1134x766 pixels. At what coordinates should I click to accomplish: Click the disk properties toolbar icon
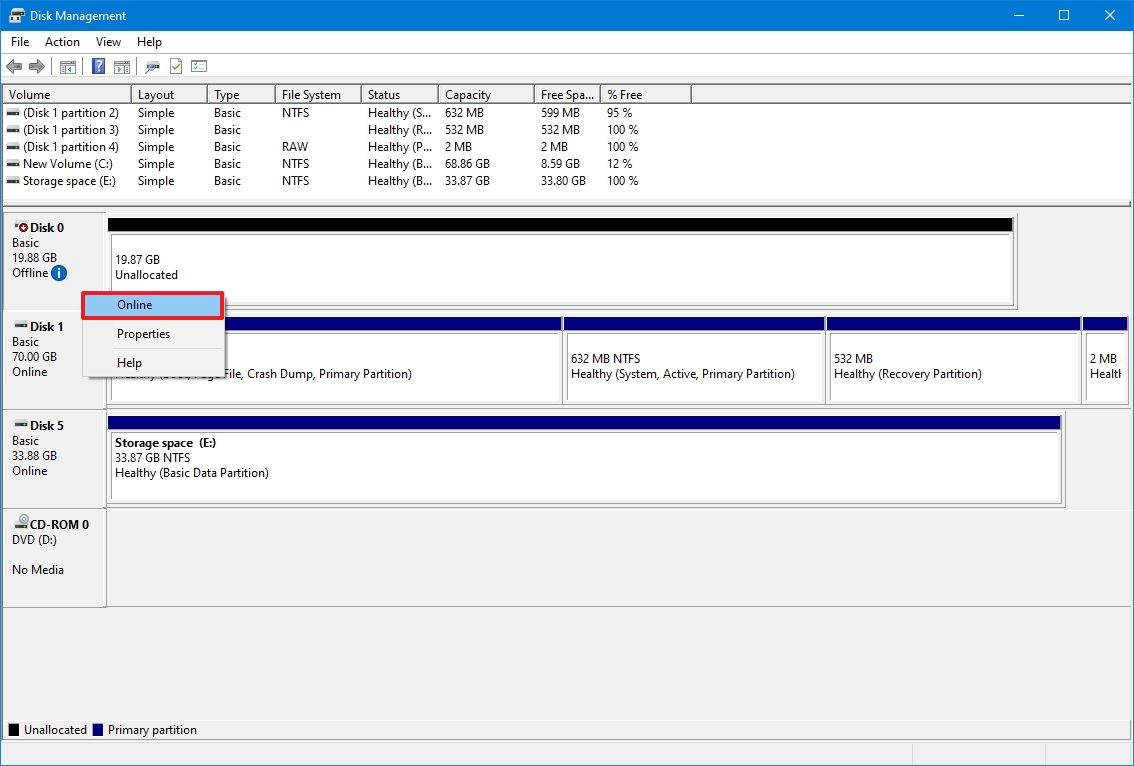[152, 66]
